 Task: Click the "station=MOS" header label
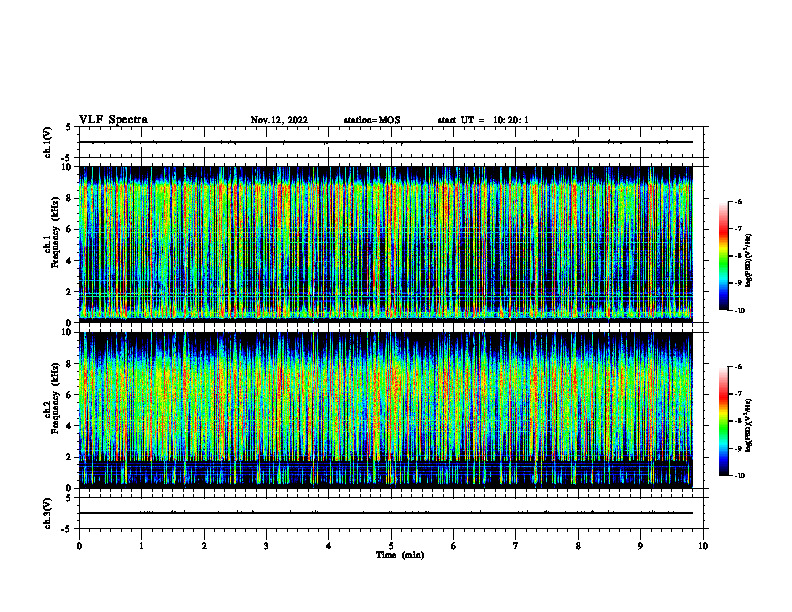(372, 120)
